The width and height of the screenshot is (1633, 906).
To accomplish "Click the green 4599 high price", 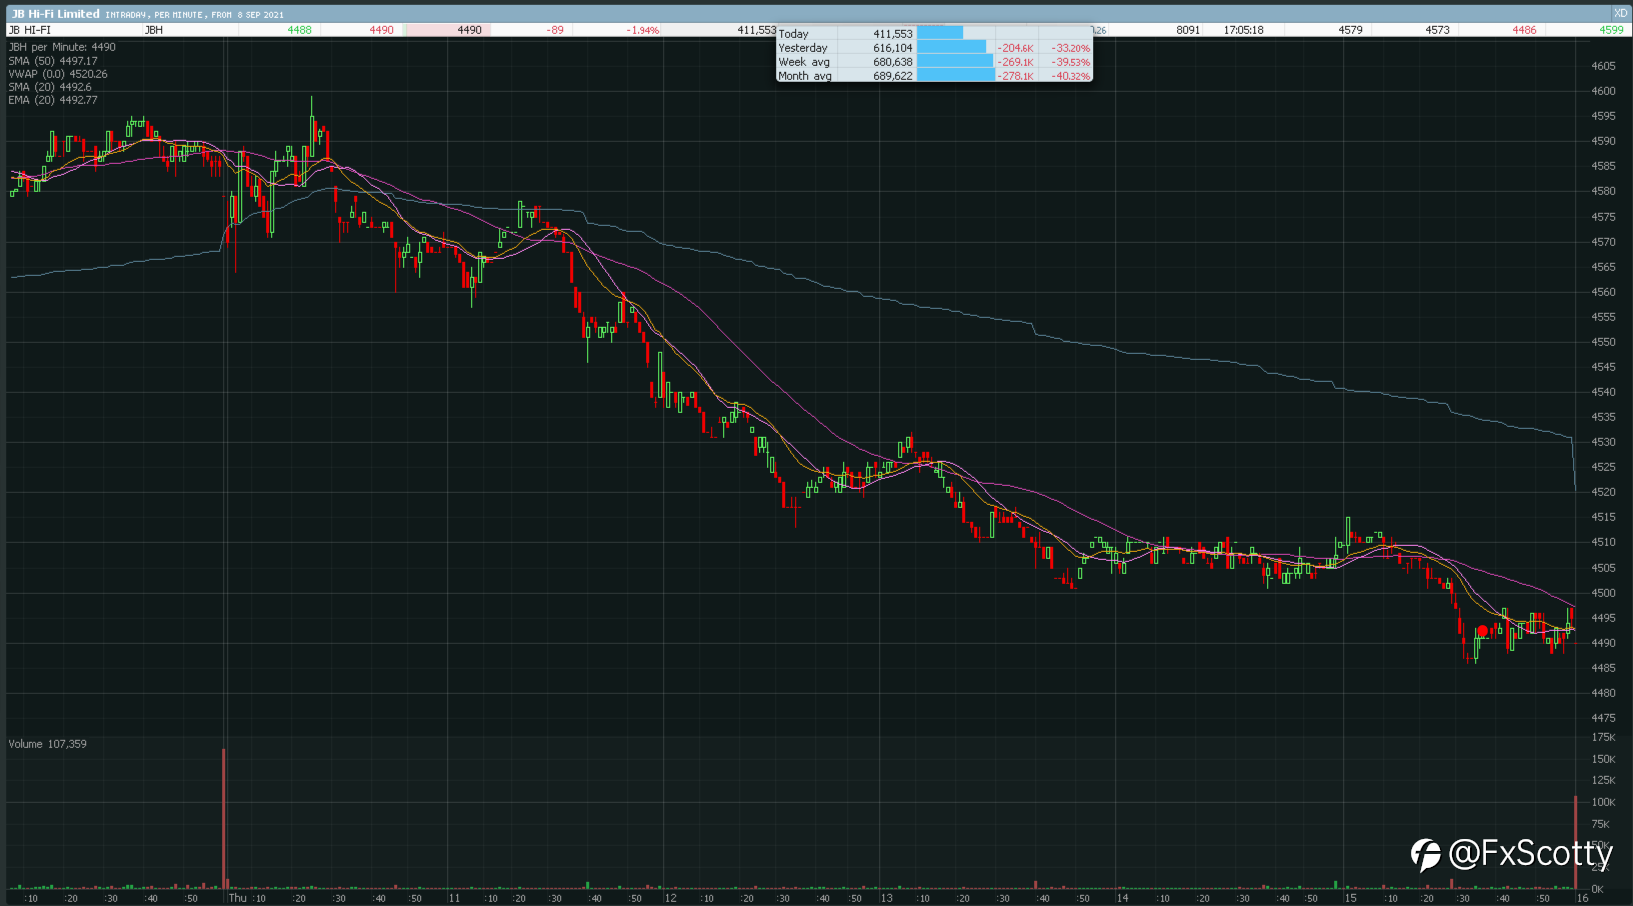I will click(x=1611, y=30).
